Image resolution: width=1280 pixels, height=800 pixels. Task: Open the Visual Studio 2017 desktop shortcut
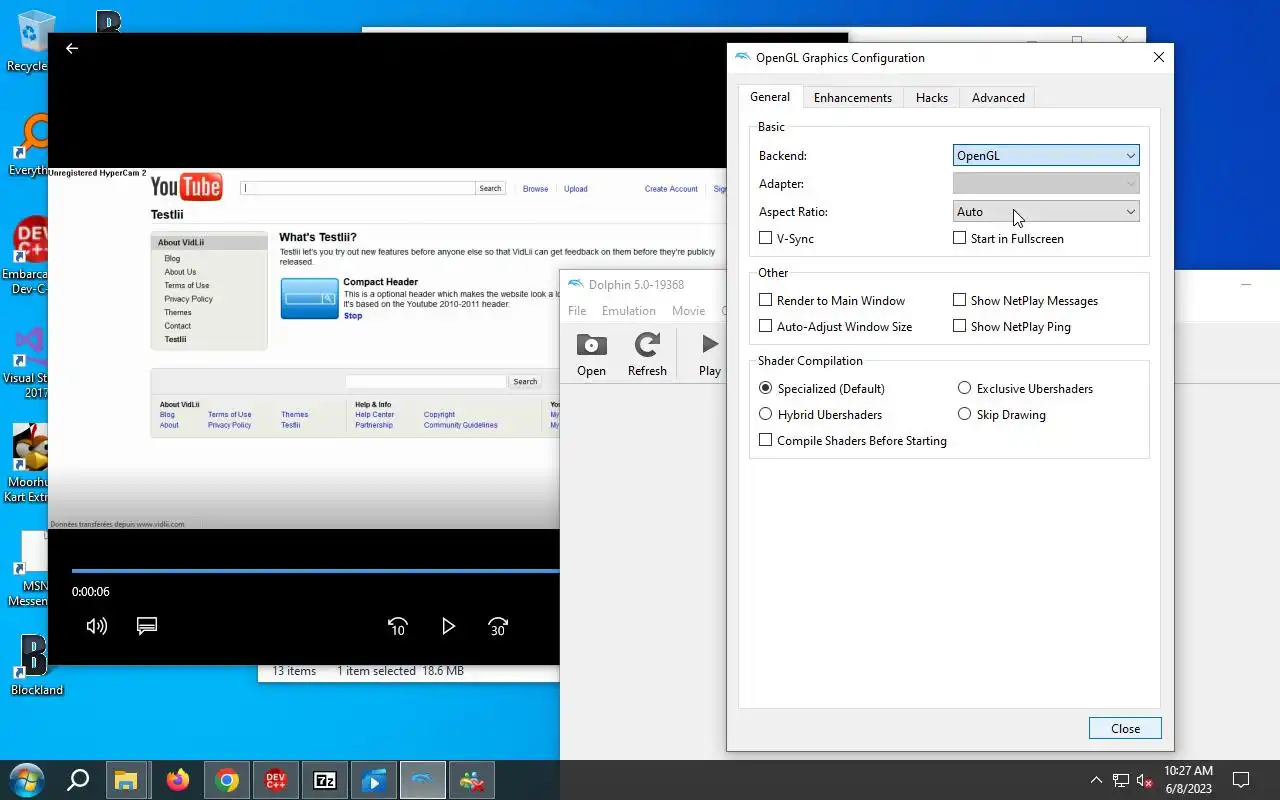(x=28, y=362)
